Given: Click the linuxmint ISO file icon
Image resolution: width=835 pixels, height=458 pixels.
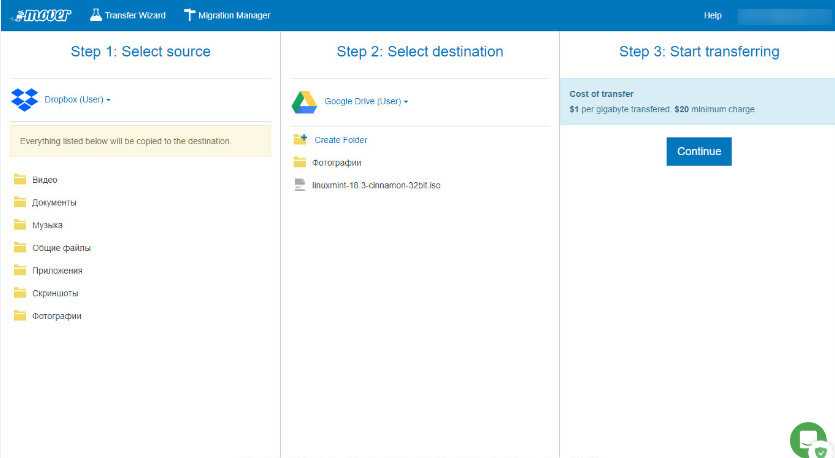Looking at the screenshot, I should [x=299, y=185].
